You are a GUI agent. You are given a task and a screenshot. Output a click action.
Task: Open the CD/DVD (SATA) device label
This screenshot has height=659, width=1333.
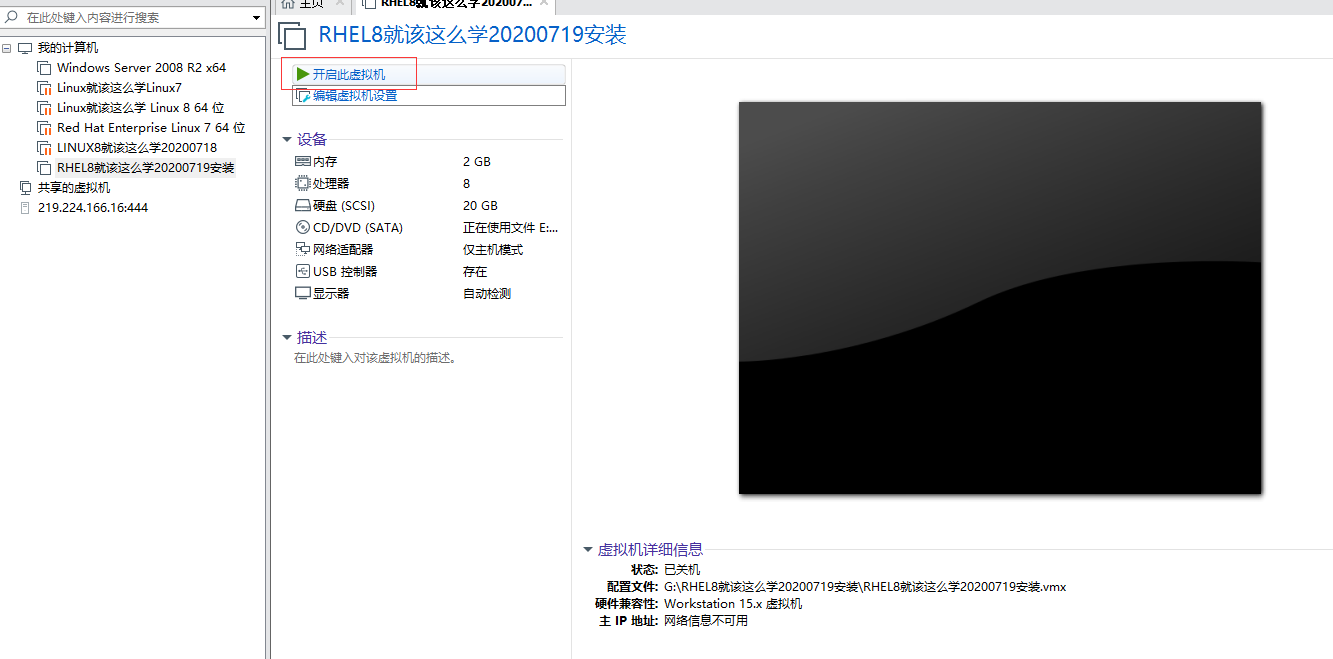tap(358, 227)
